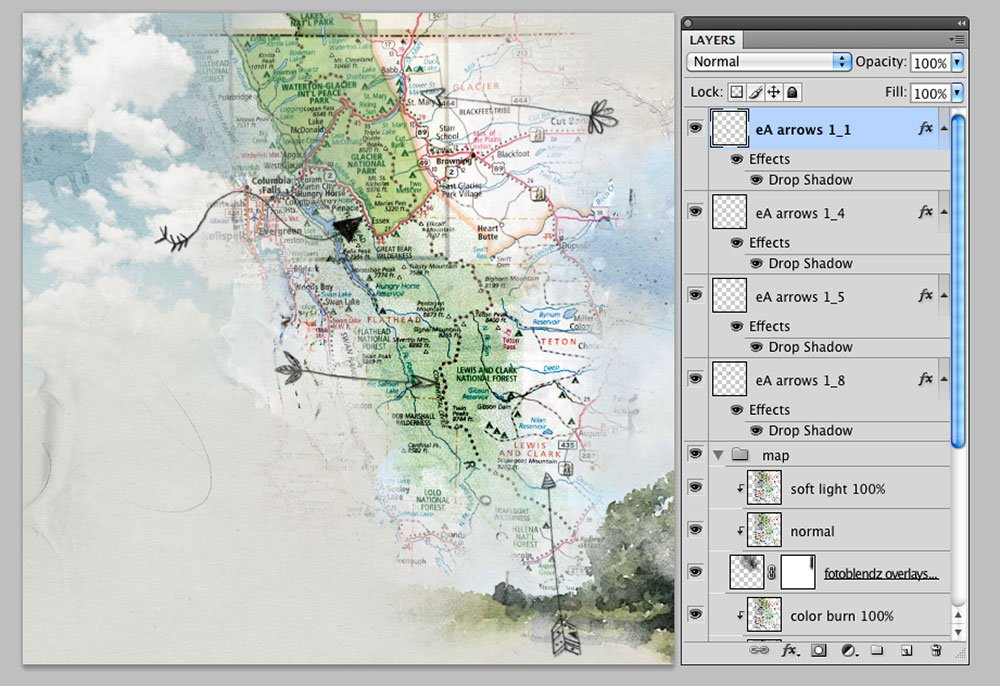Click the lock all padlock icon
Viewport: 1000px width, 686px height.
pyautogui.click(x=792, y=92)
